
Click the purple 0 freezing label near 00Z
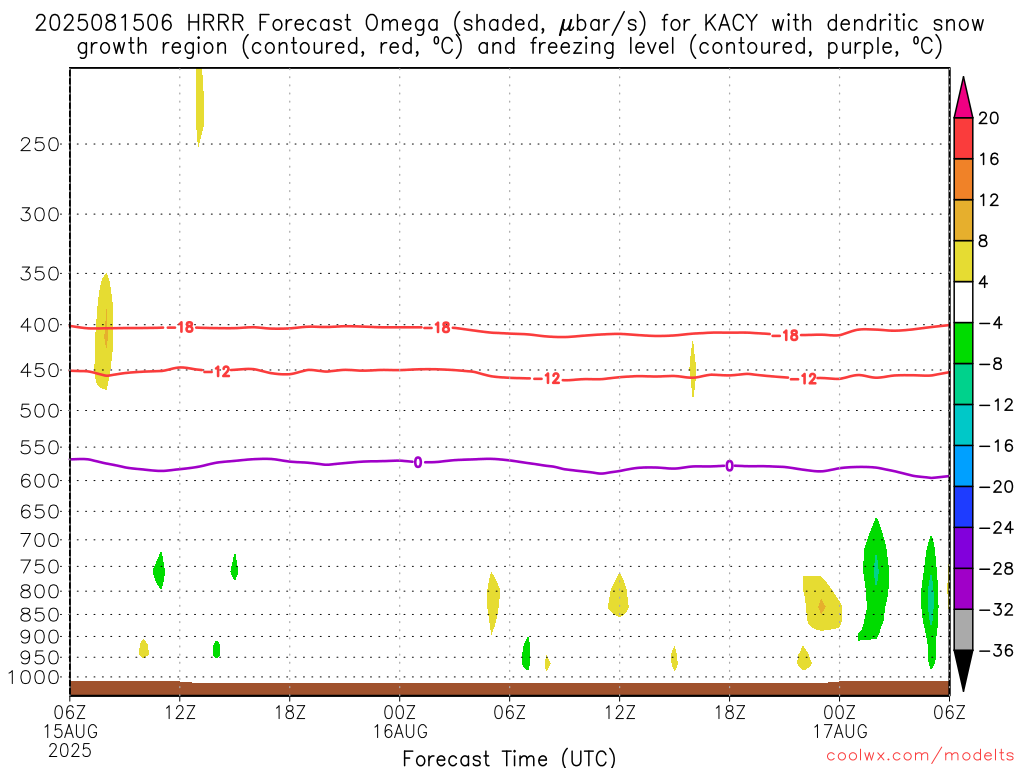tap(418, 462)
